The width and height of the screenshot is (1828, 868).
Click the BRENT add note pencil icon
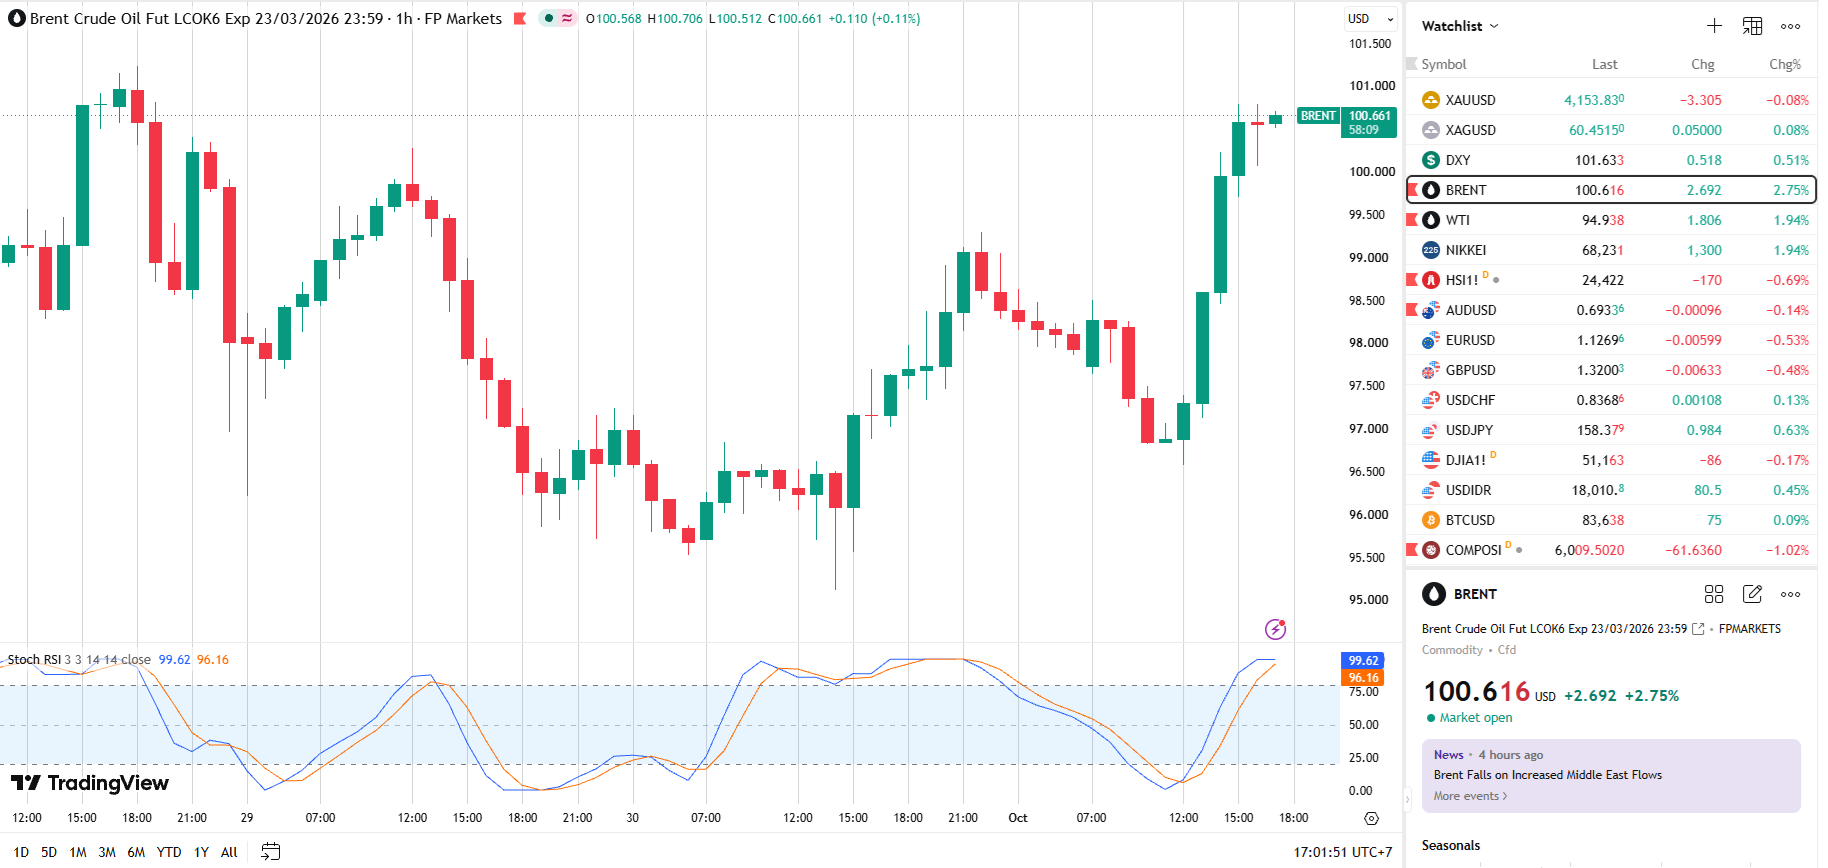coord(1752,594)
